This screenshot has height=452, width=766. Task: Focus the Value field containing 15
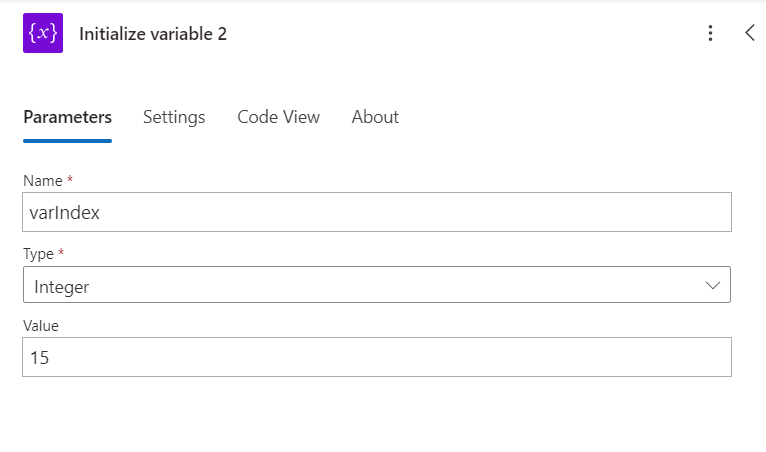point(376,357)
